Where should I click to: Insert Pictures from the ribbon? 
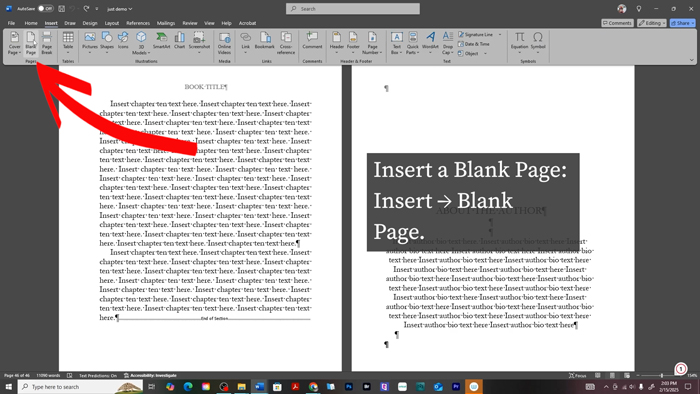click(90, 43)
